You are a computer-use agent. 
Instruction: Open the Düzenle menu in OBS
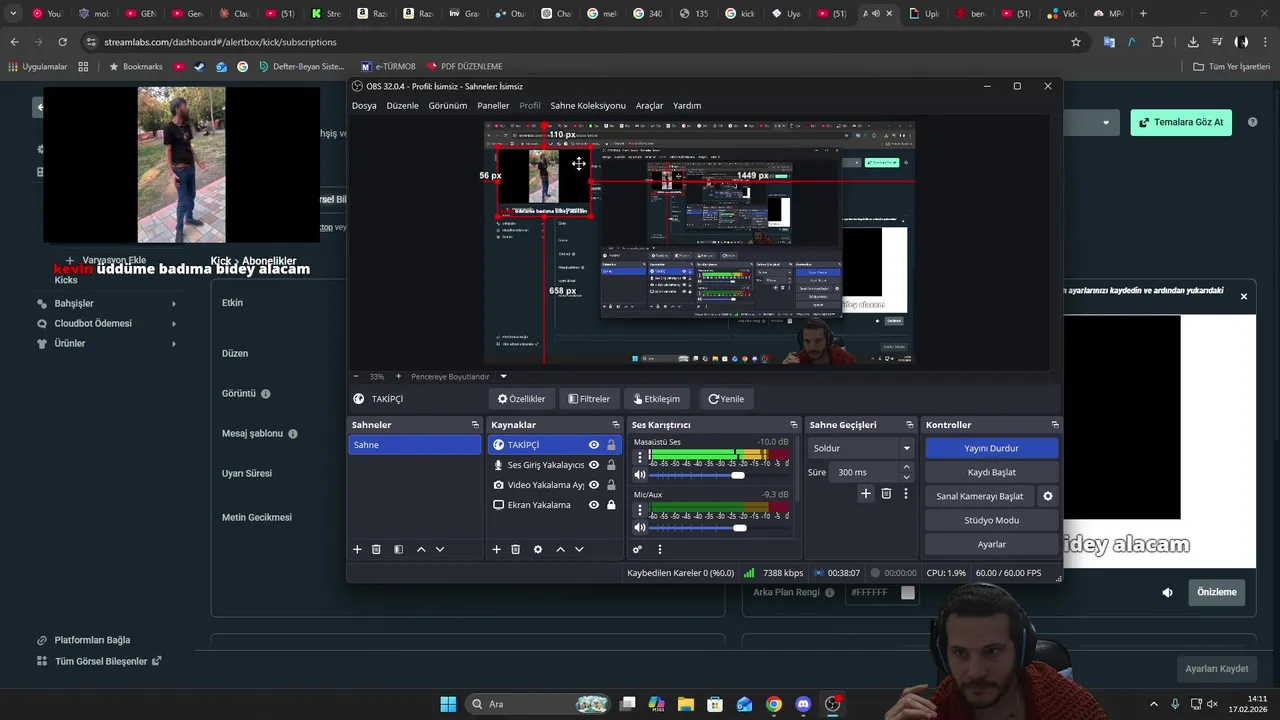tap(402, 105)
